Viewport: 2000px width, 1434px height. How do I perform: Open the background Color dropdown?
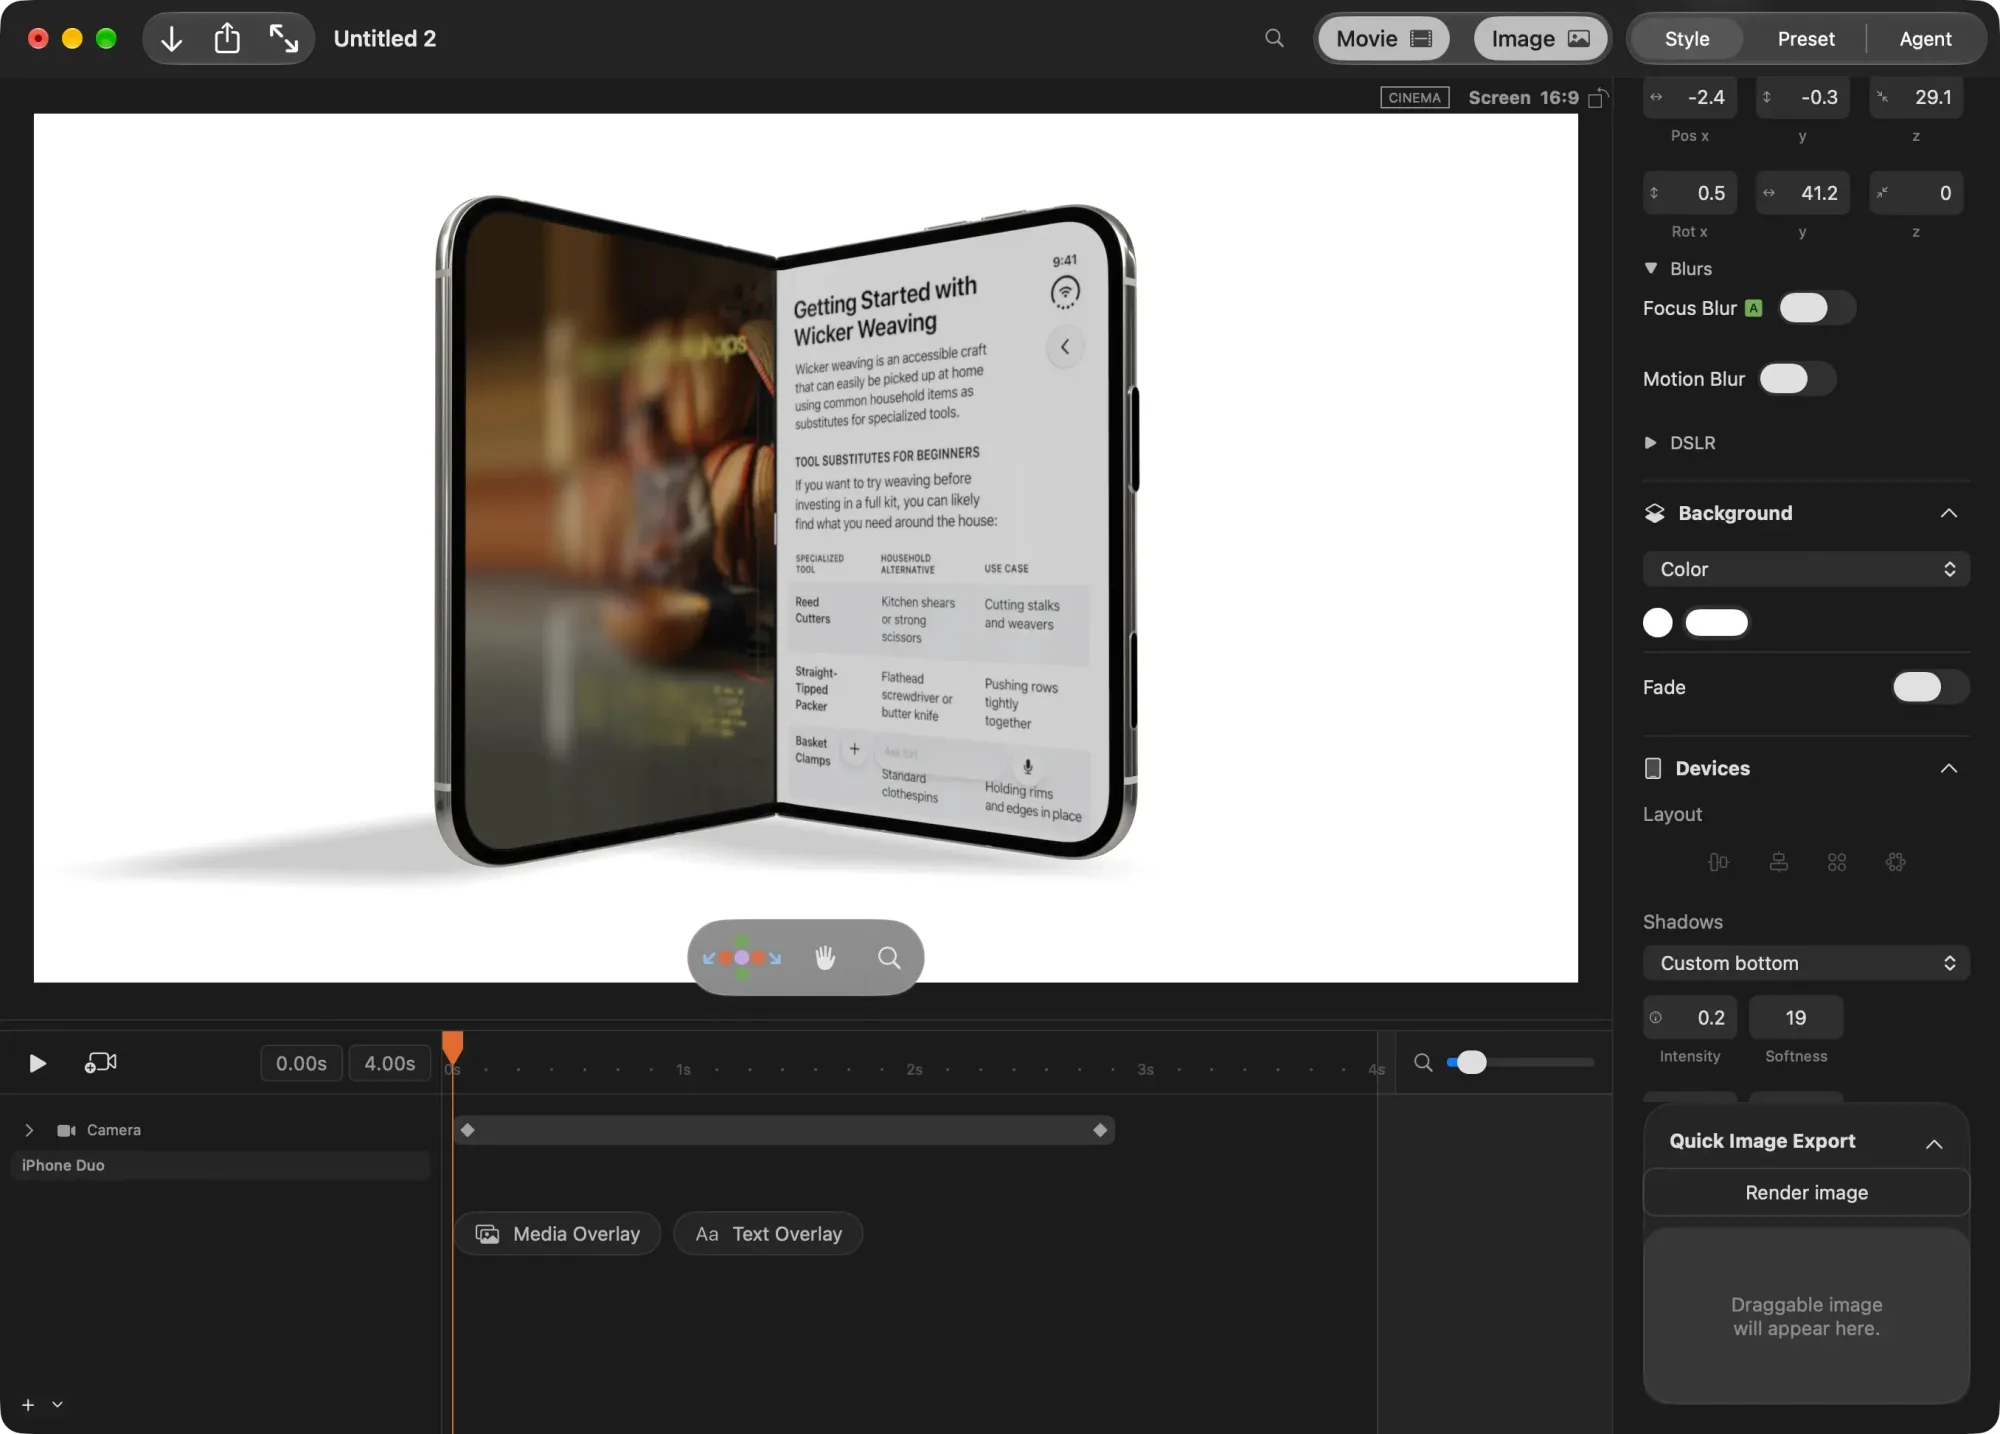[x=1806, y=569]
